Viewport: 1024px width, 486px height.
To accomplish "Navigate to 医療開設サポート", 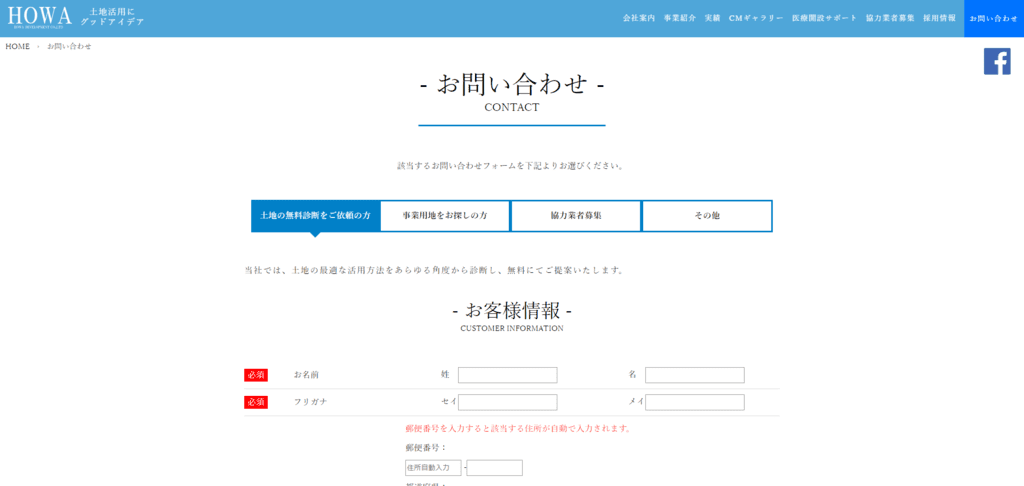I will [824, 18].
